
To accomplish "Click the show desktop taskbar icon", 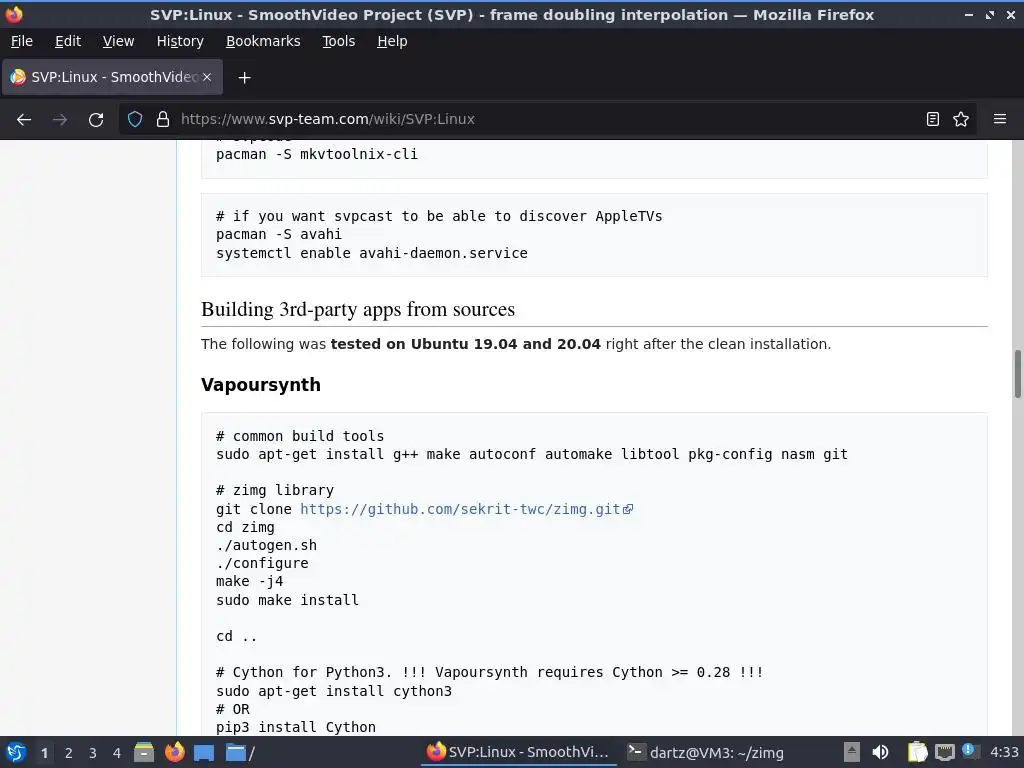I will (x=204, y=752).
